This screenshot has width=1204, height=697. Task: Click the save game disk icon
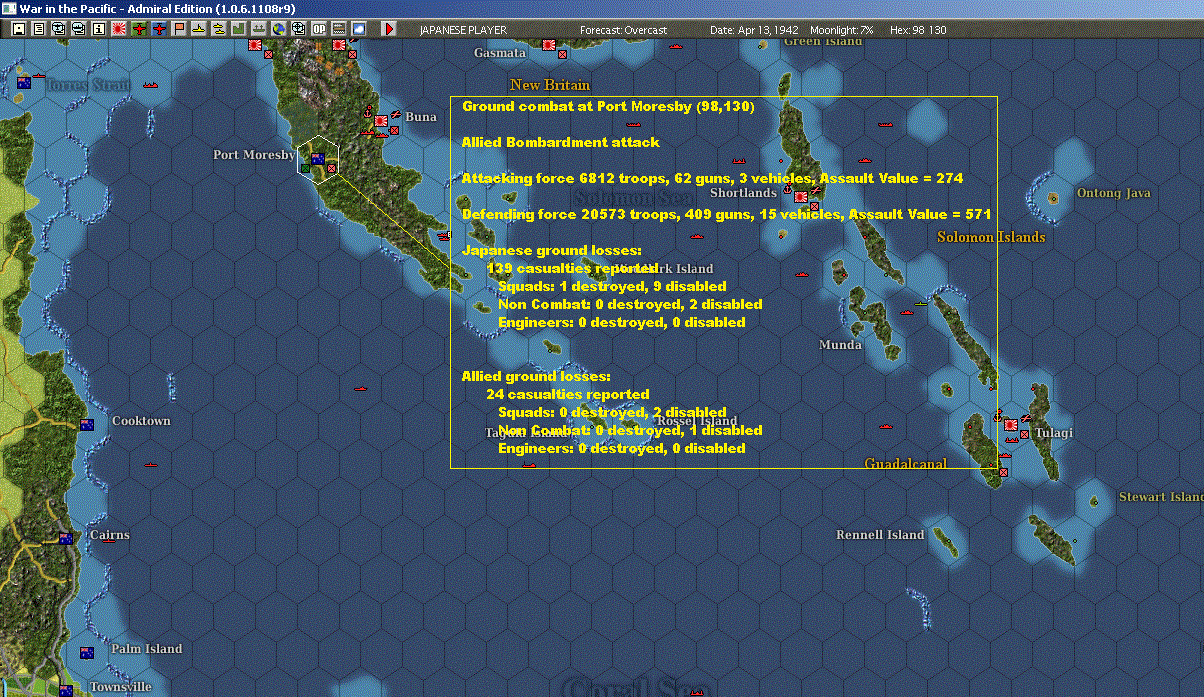coord(18,29)
